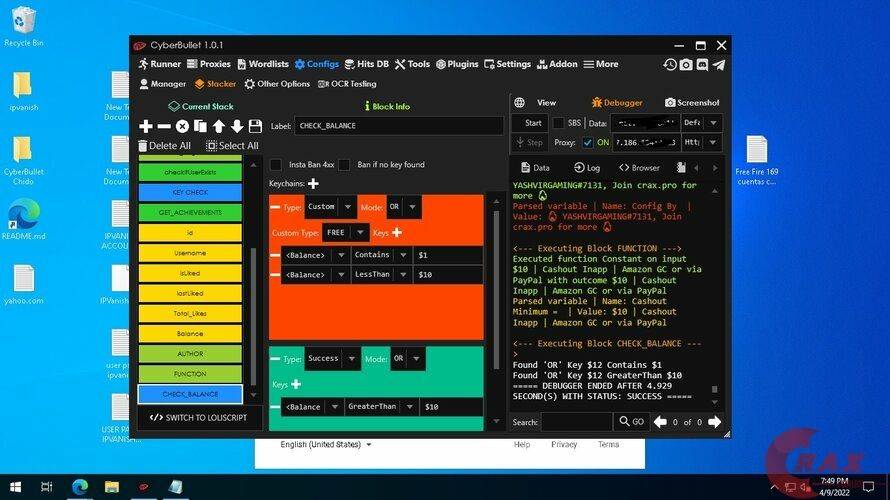The height and width of the screenshot is (500, 890).
Task: Open Microsoft Edge in the taskbar
Action: (x=80, y=487)
